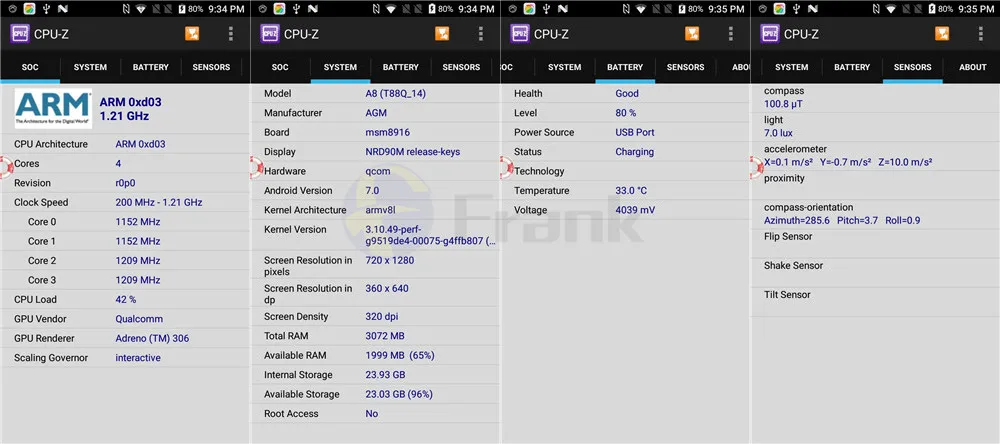Tap Wi-Fi status icon on the SoC screen

[x=141, y=9]
